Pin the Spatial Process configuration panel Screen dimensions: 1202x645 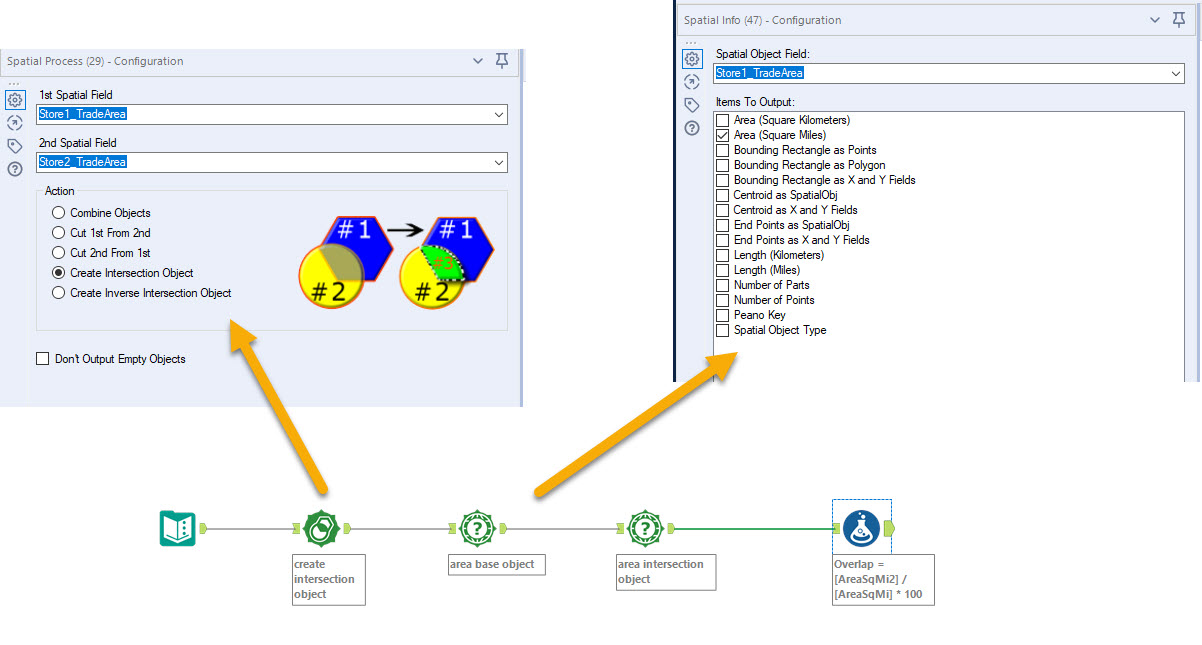(x=501, y=61)
